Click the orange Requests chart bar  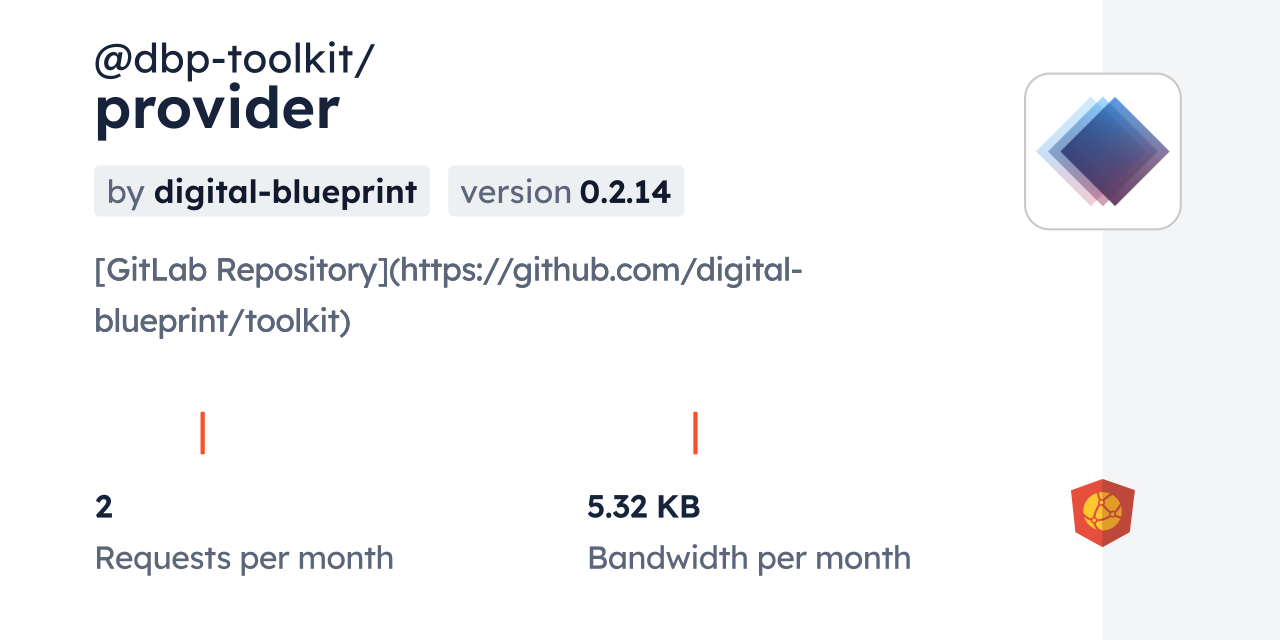pos(202,432)
